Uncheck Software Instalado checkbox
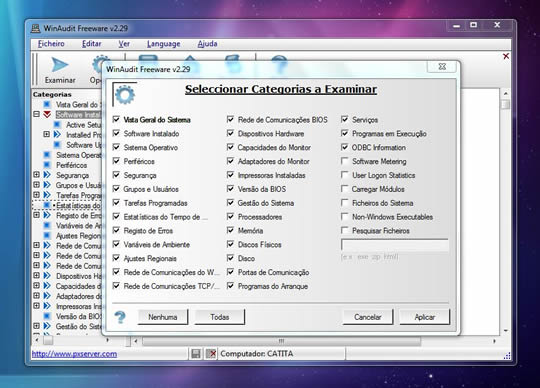The height and width of the screenshot is (388, 540). 116,133
